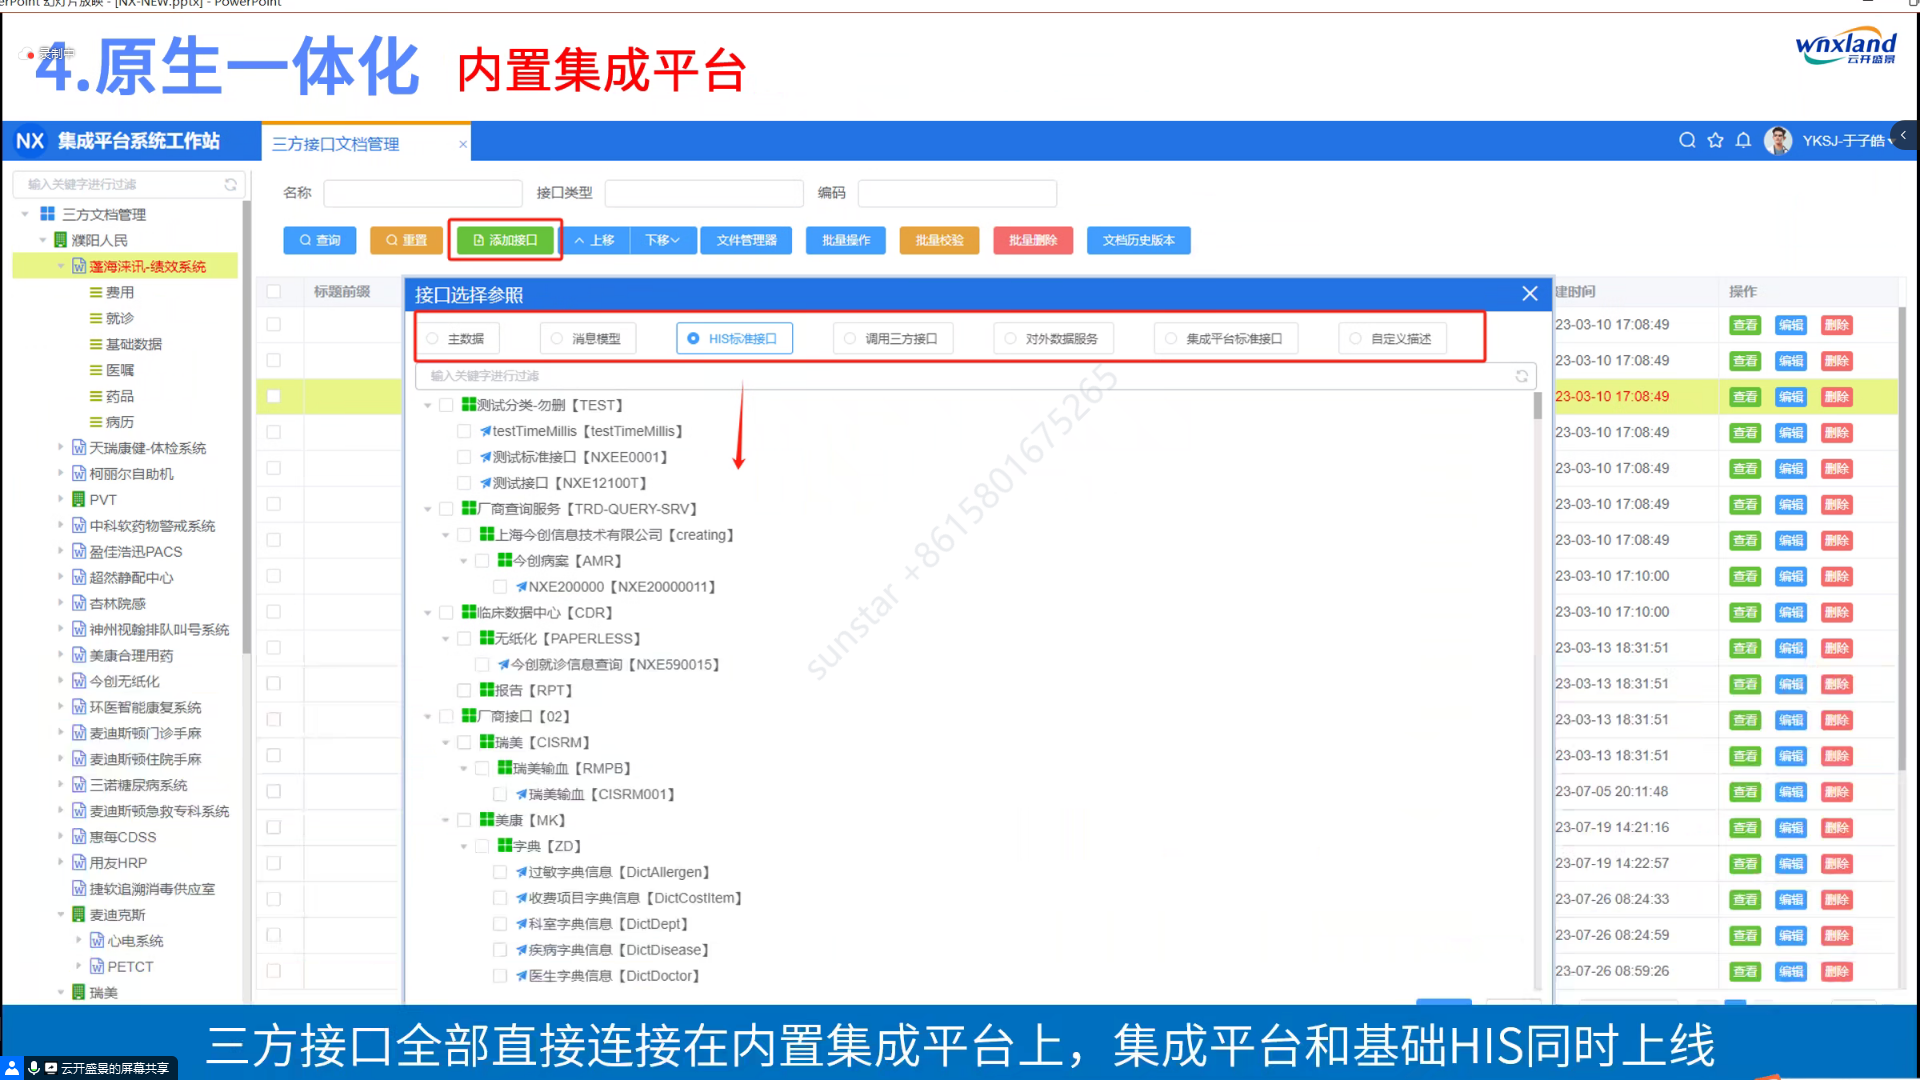The height and width of the screenshot is (1080, 1920).
Task: Click refresh icon in sidebar filter box
Action: coord(230,184)
